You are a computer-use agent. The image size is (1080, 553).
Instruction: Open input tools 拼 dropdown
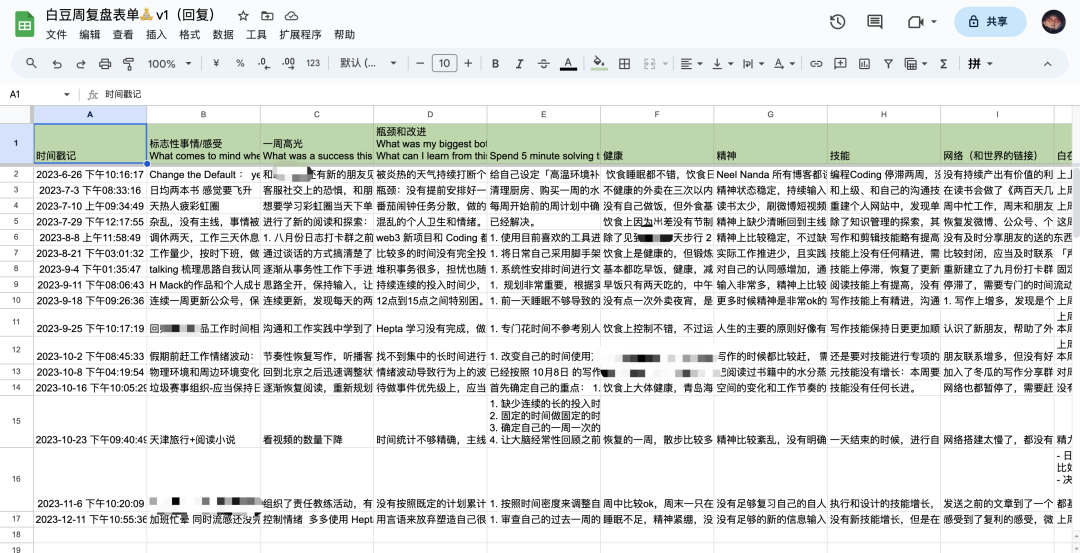[x=980, y=63]
